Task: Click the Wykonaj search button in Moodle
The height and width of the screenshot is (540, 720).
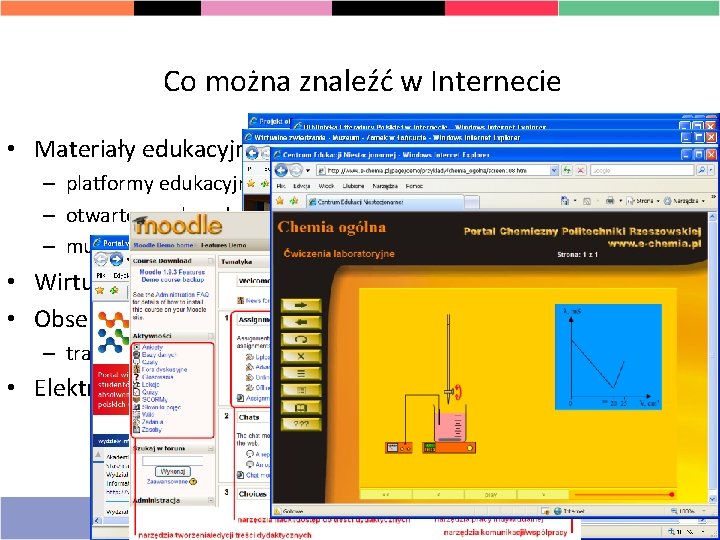Action: click(173, 472)
